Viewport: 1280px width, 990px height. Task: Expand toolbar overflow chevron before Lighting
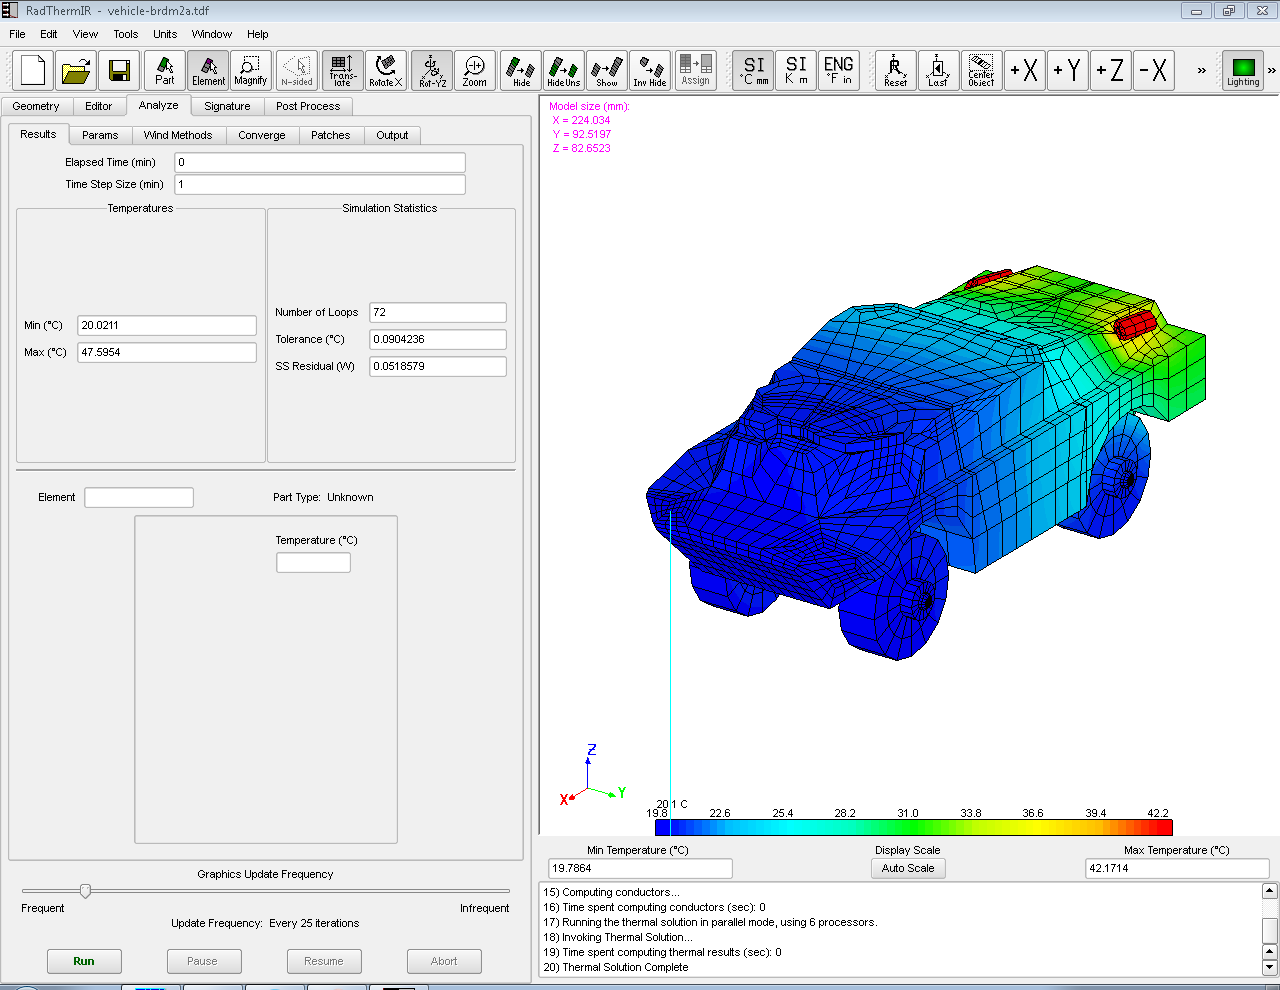point(1202,70)
